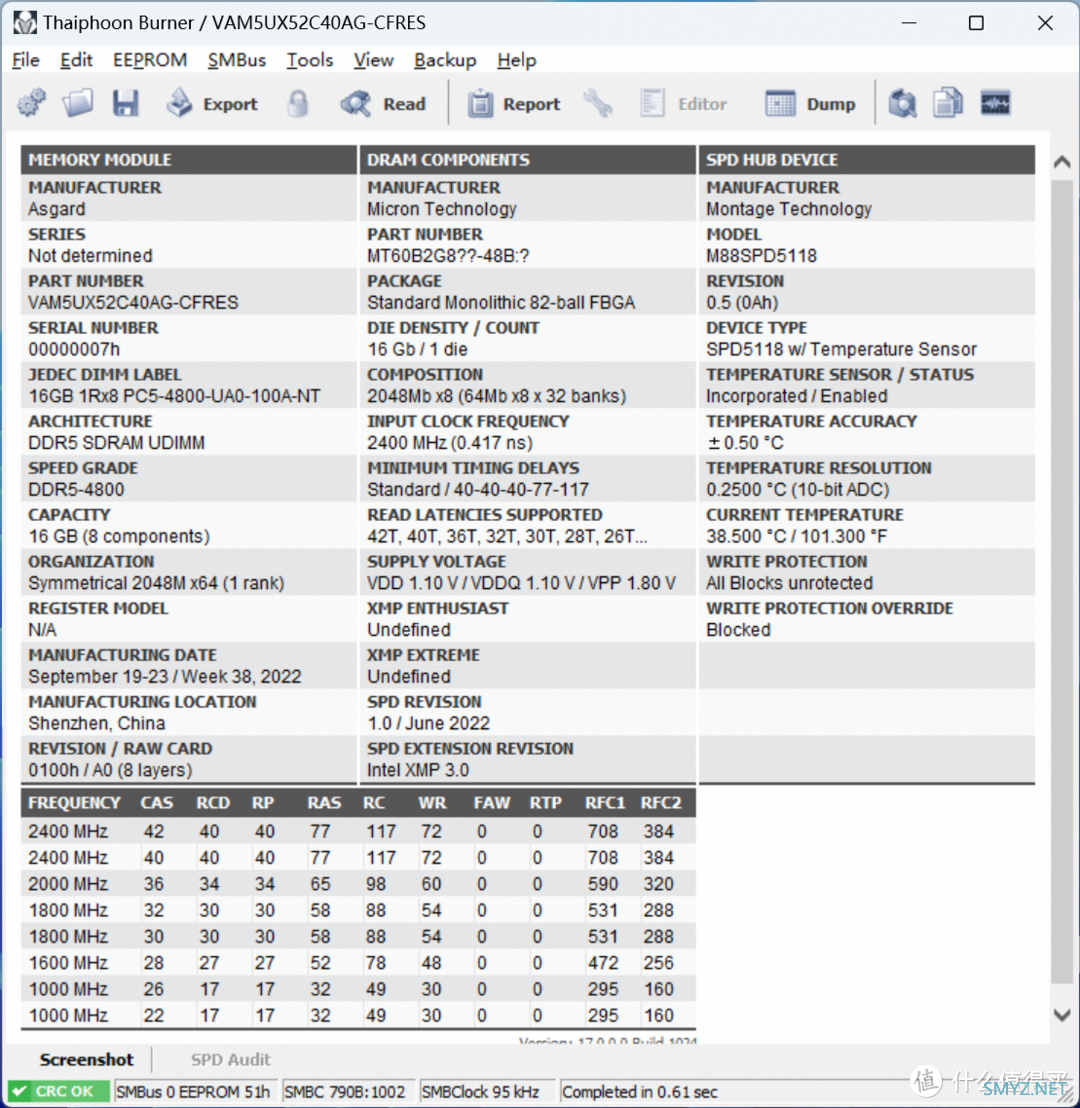Click the Micron Technology manufacturer value

[x=442, y=209]
